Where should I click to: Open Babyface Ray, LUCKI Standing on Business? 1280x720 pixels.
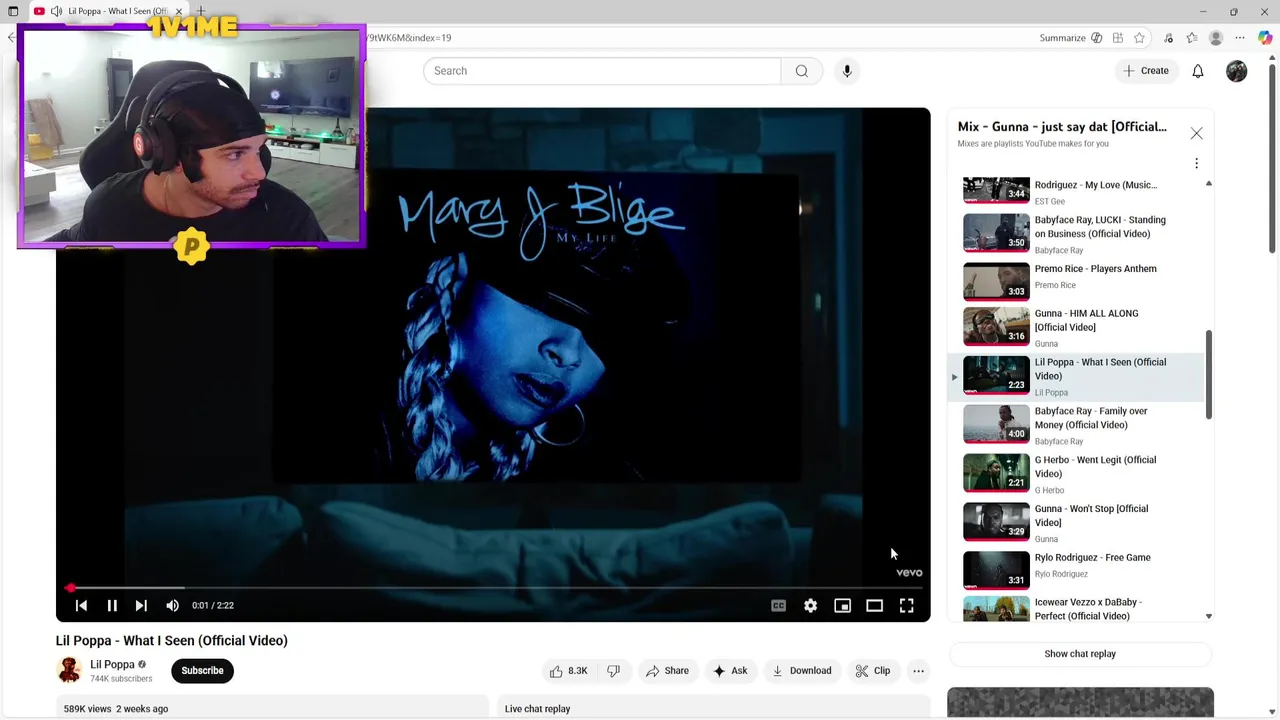(x=1076, y=234)
